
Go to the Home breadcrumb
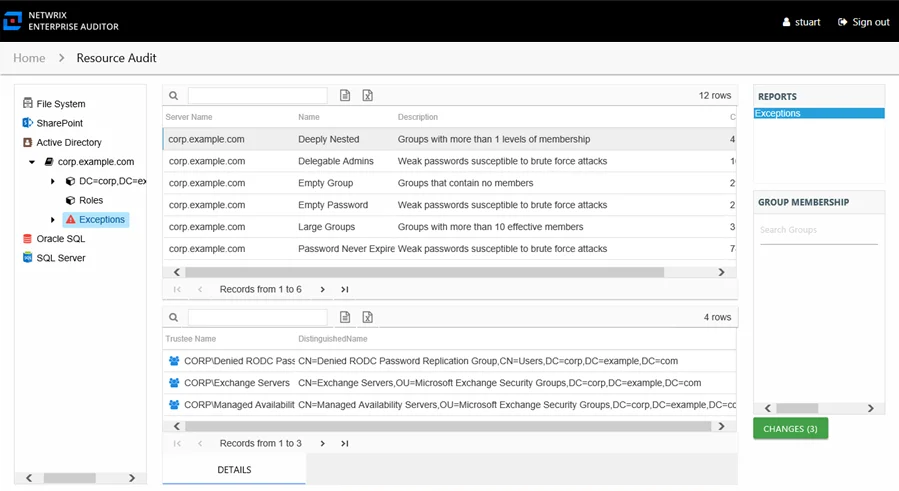coord(29,58)
